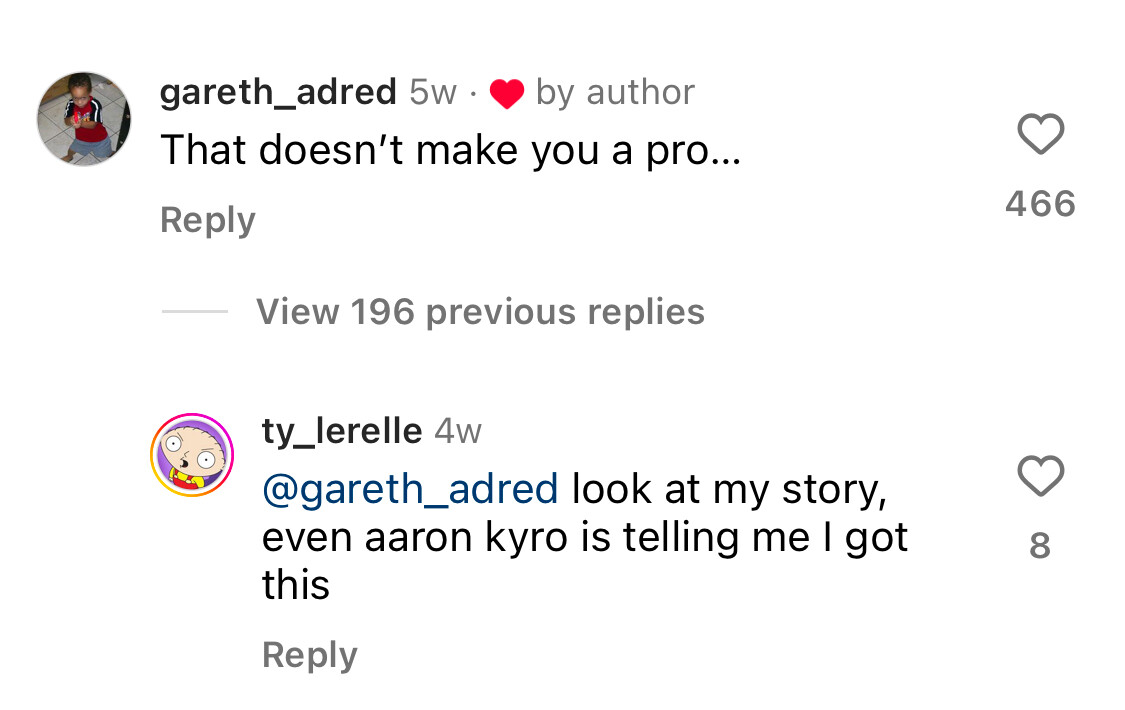Click the blue @gareth_adred mention
Screen dimensions: 1125x710
click(410, 489)
